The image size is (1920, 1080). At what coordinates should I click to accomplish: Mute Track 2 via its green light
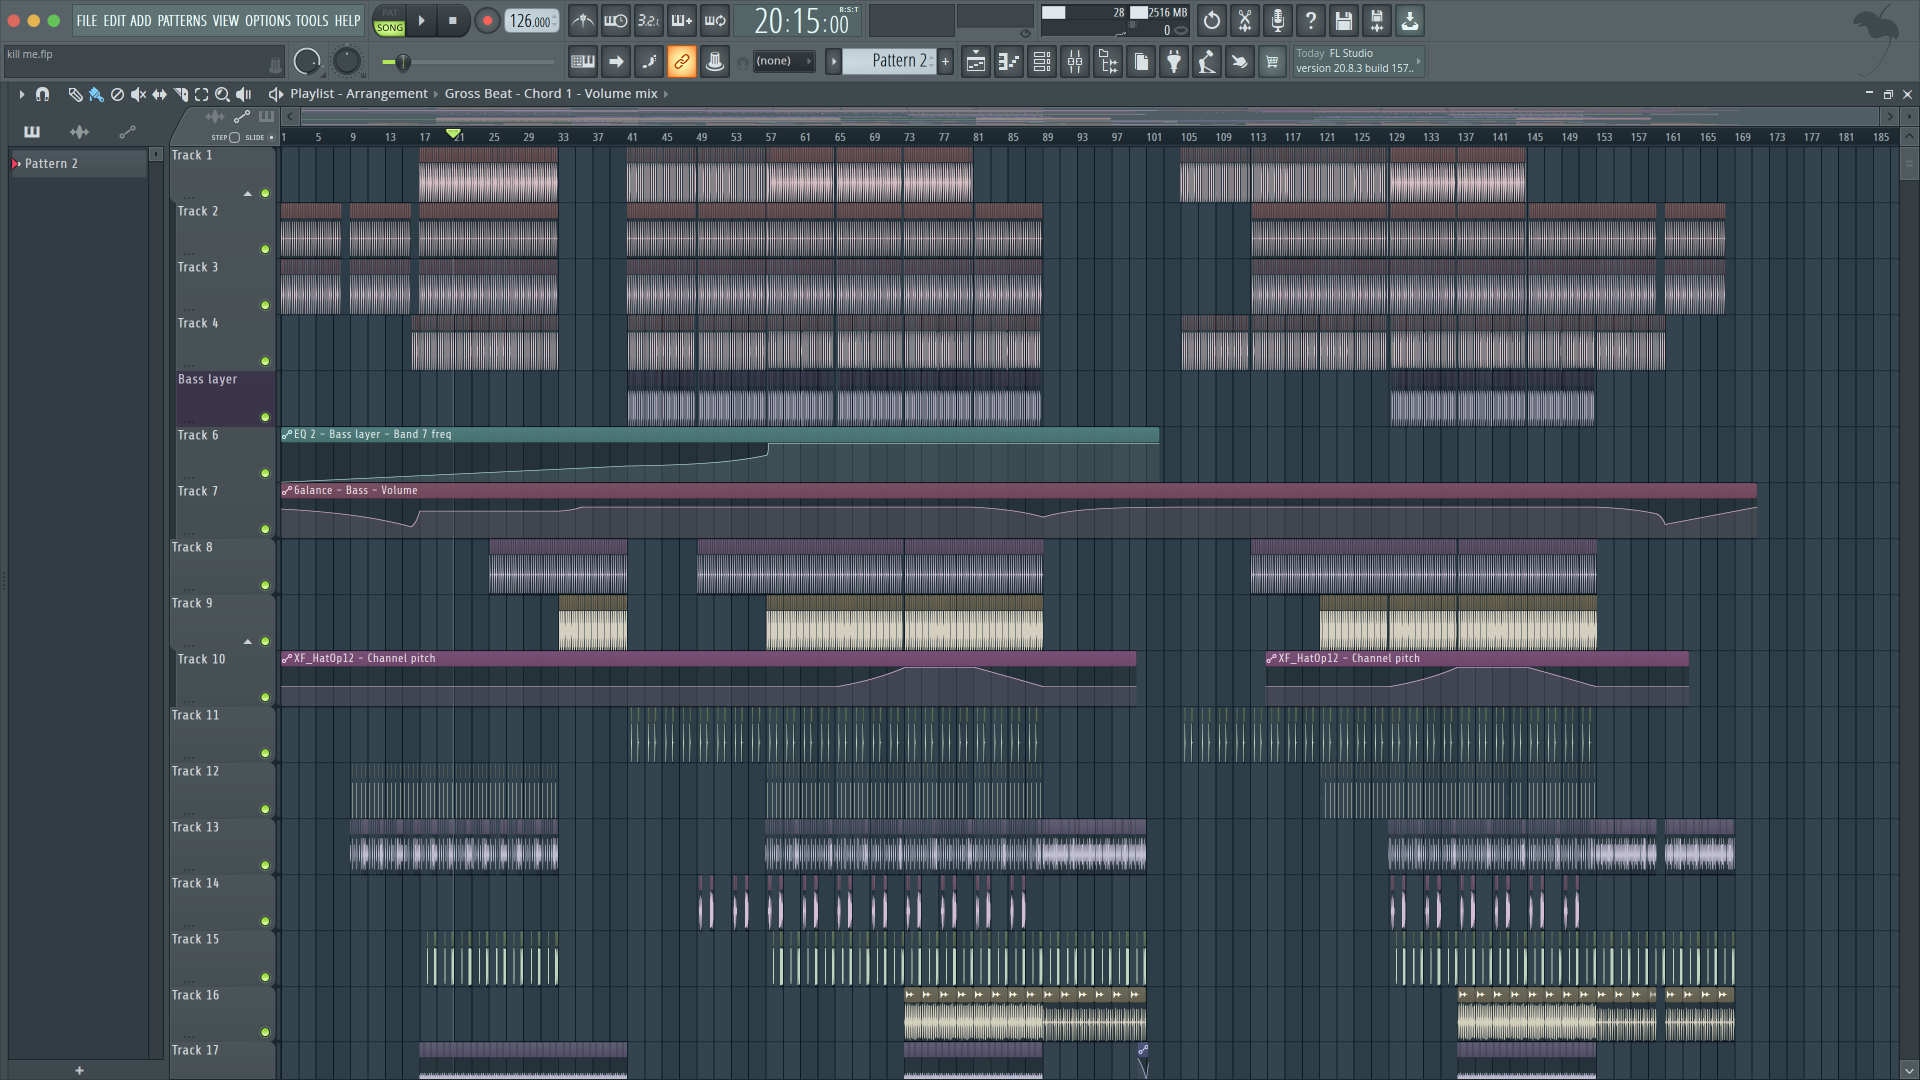click(265, 249)
